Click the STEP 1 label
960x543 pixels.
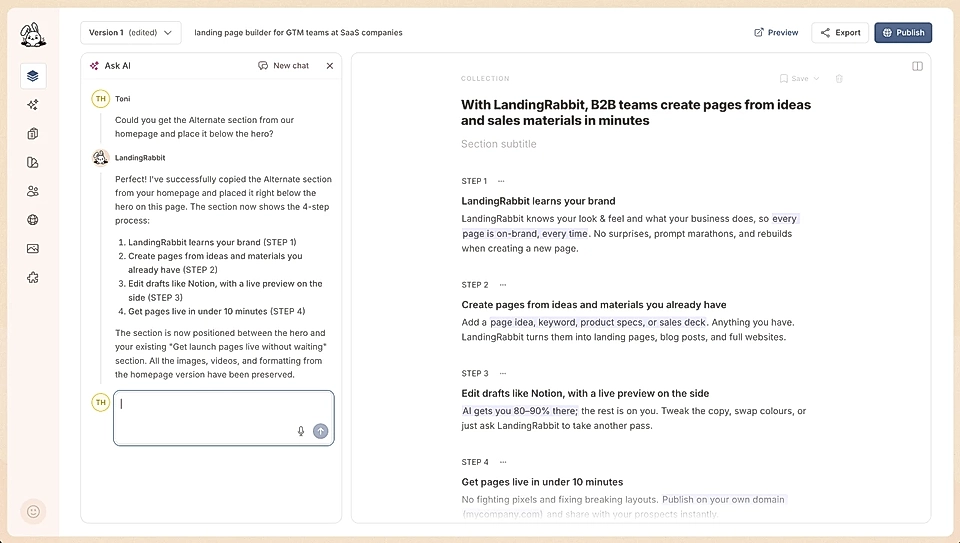click(474, 181)
